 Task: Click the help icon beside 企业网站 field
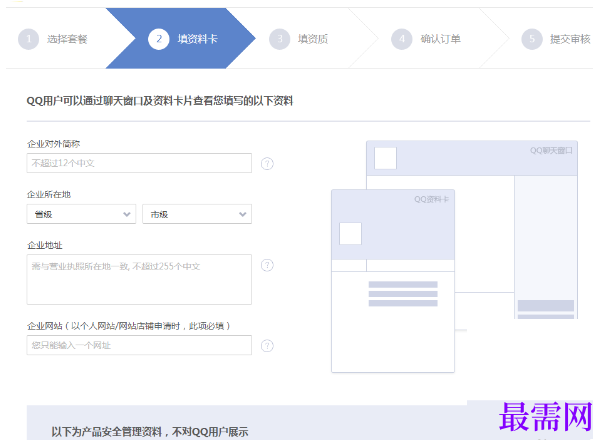[x=267, y=346]
